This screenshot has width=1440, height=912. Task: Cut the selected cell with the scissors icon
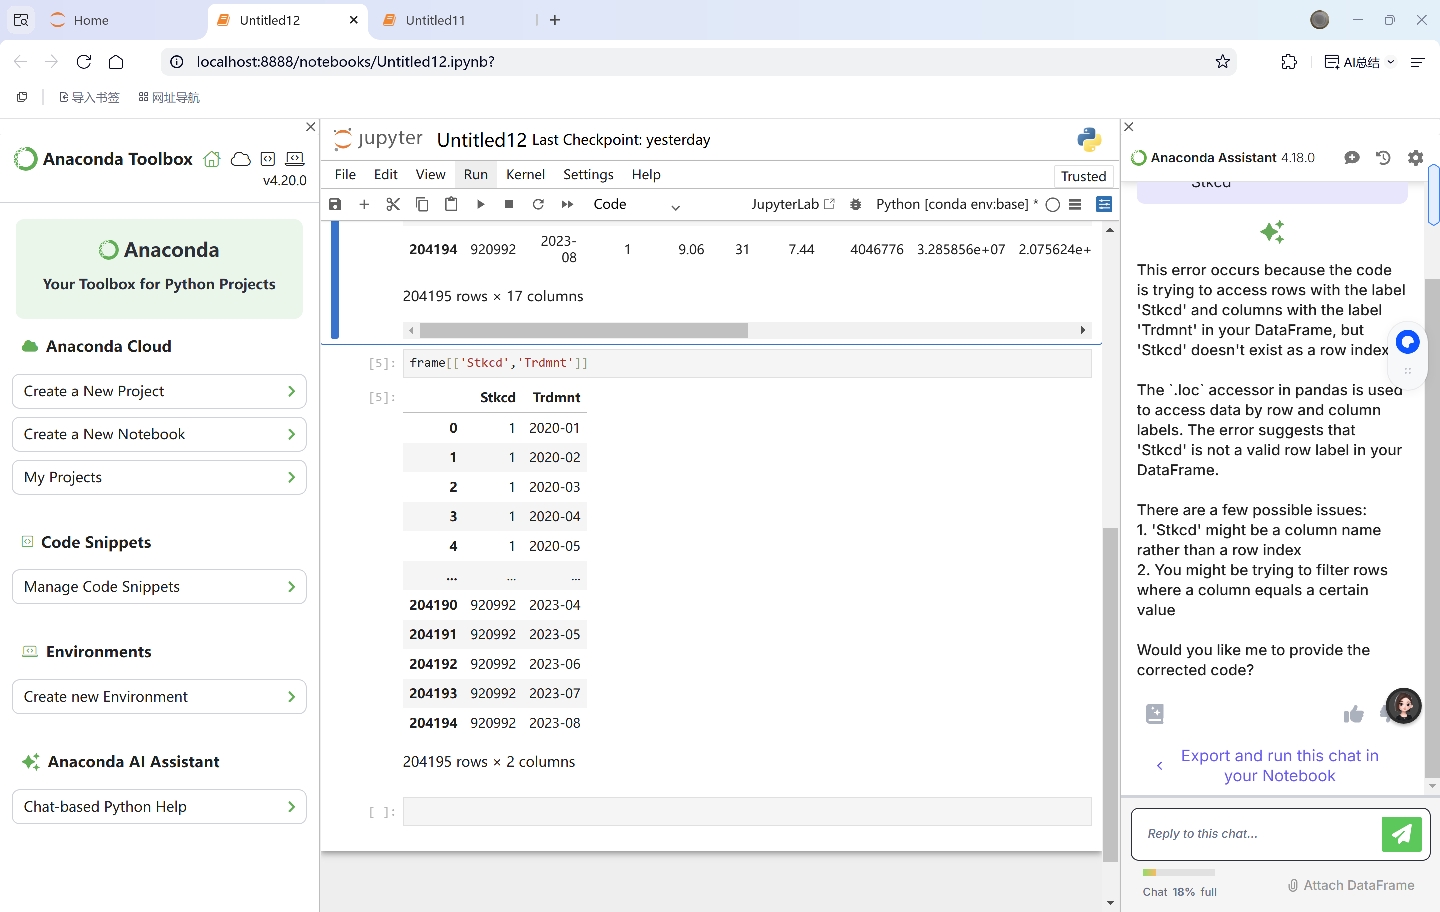[x=393, y=204]
